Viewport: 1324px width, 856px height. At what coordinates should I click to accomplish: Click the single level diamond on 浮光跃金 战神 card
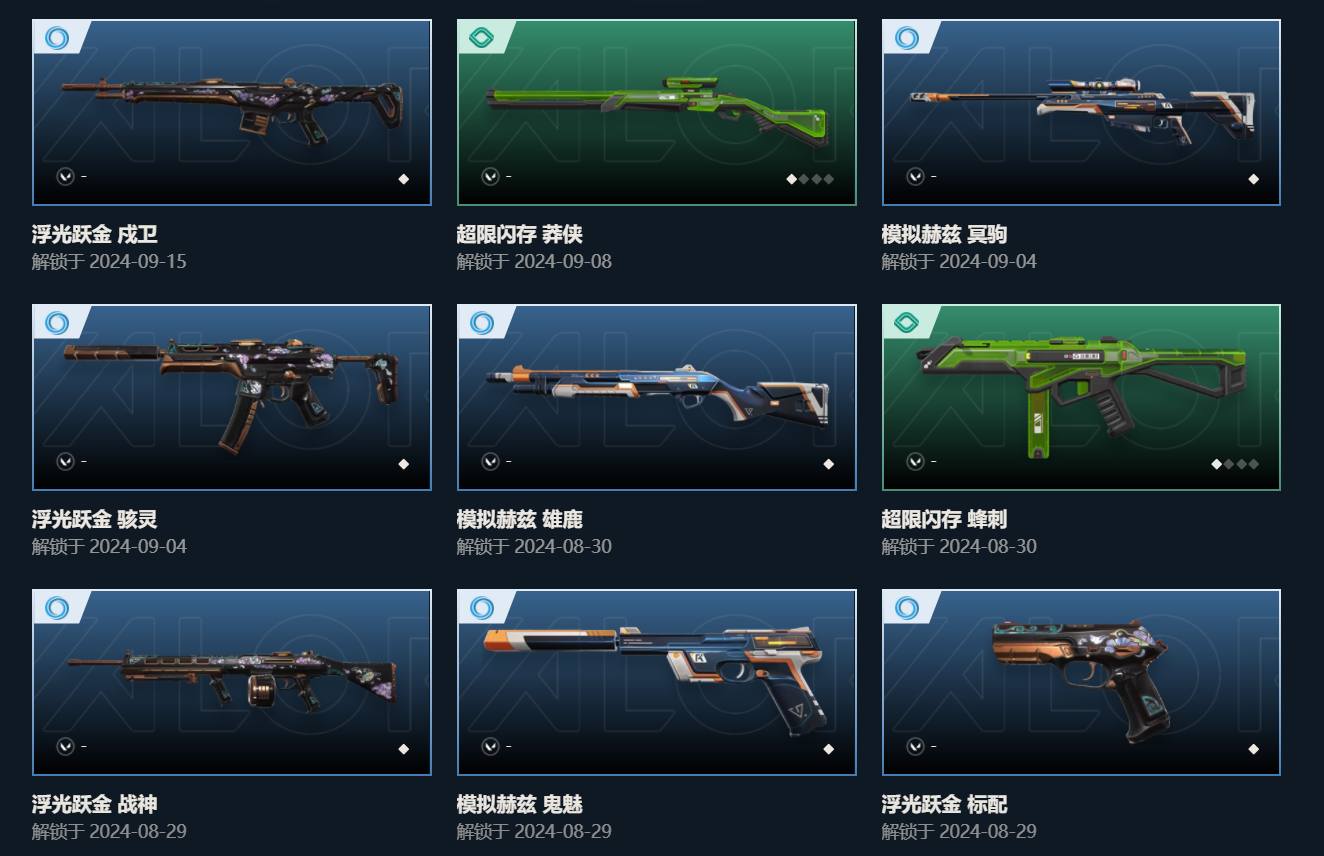click(x=404, y=749)
